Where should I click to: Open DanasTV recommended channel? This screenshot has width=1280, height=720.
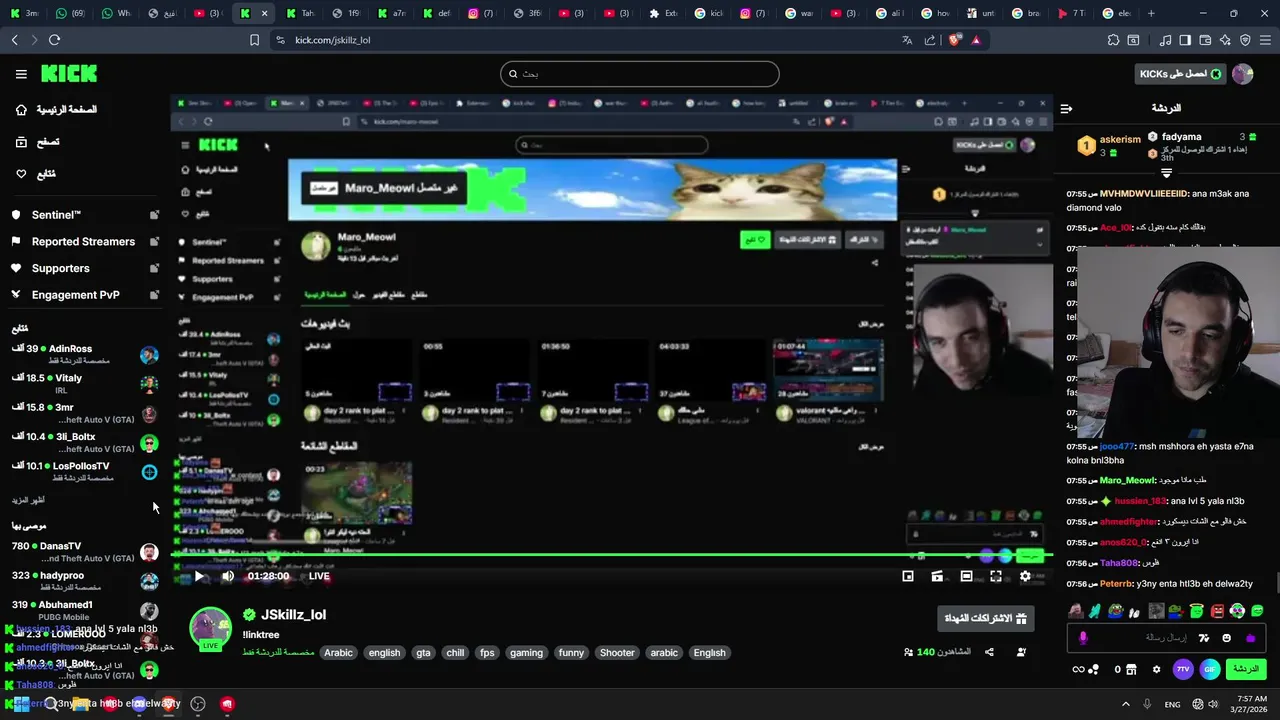click(85, 552)
